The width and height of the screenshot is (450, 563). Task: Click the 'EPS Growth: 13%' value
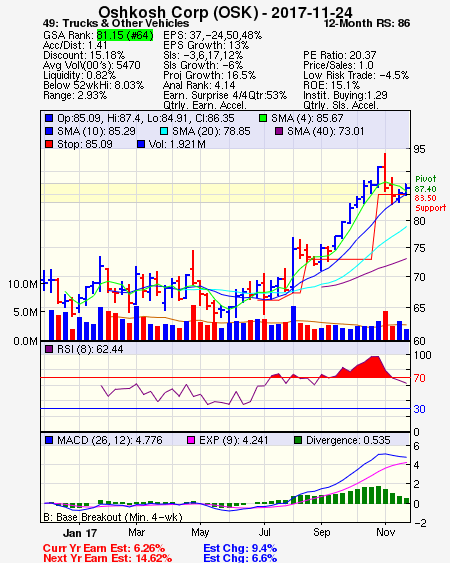point(206,45)
